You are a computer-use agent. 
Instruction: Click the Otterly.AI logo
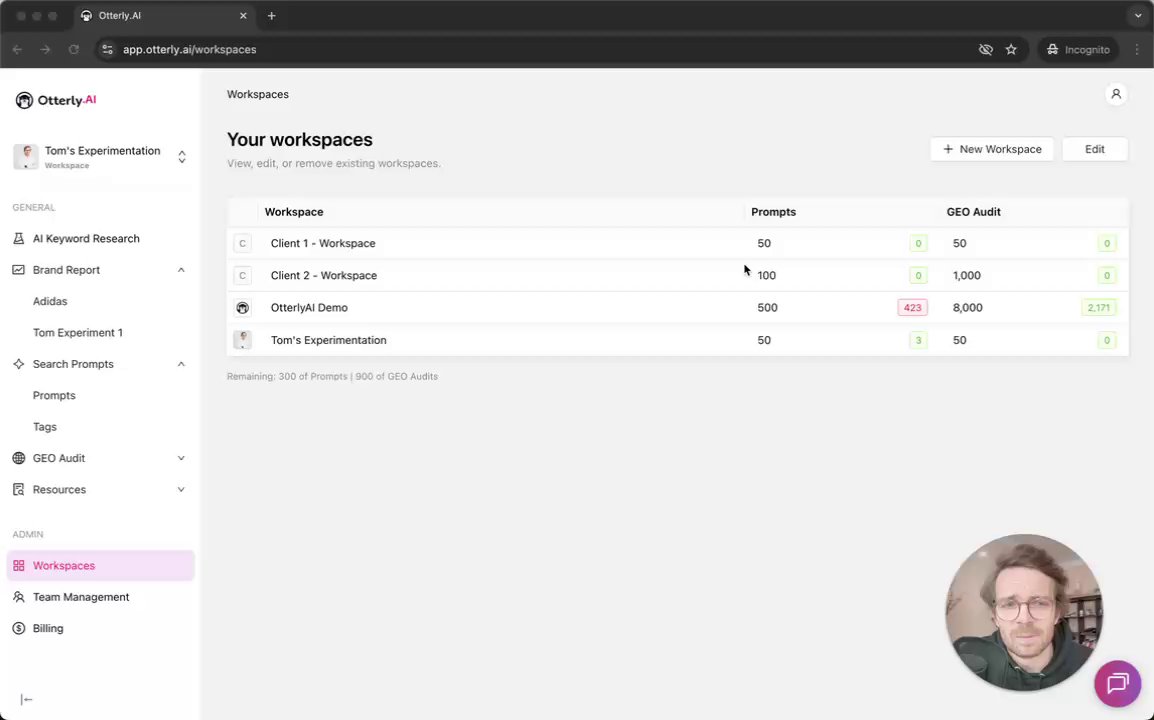pos(56,100)
